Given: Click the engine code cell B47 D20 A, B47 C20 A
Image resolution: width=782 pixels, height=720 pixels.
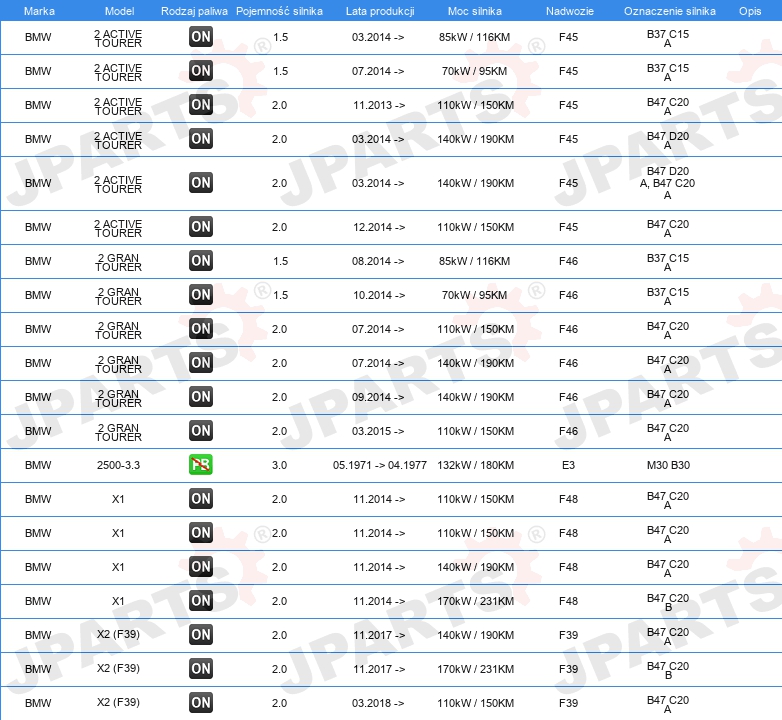Looking at the screenshot, I should 668,183.
